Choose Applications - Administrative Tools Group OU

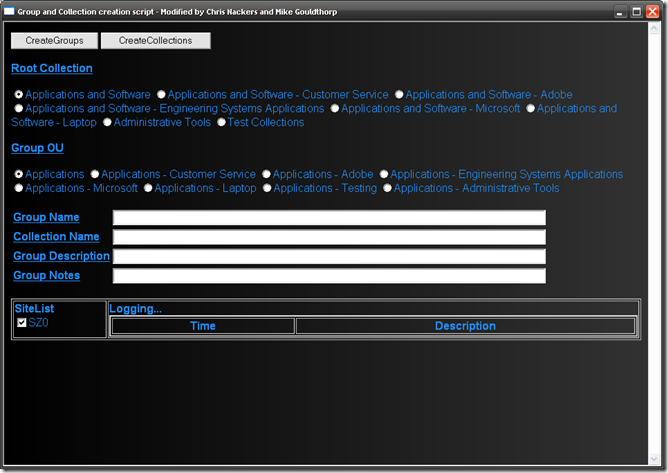[x=387, y=188]
